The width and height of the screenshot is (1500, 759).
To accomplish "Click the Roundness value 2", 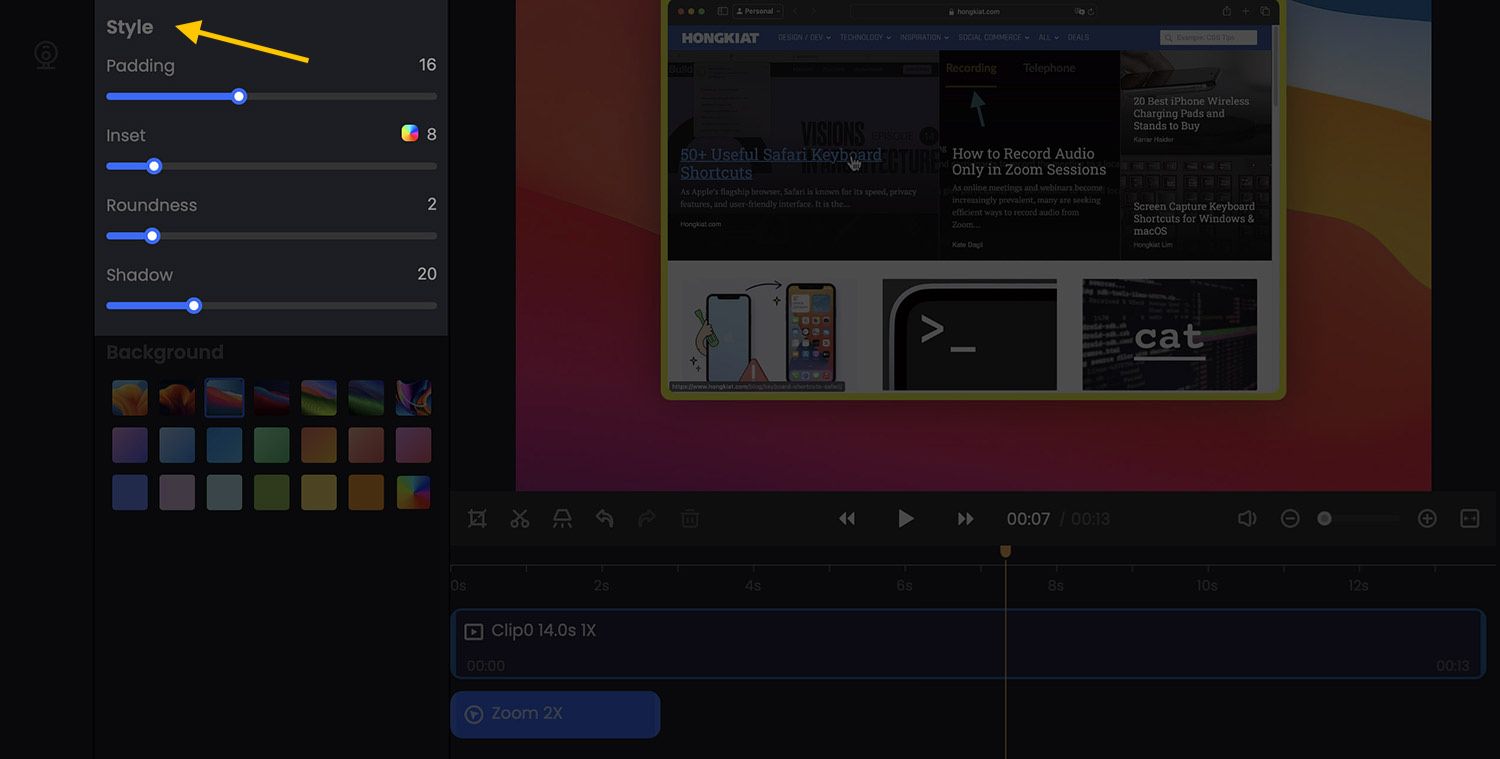I will pos(432,204).
